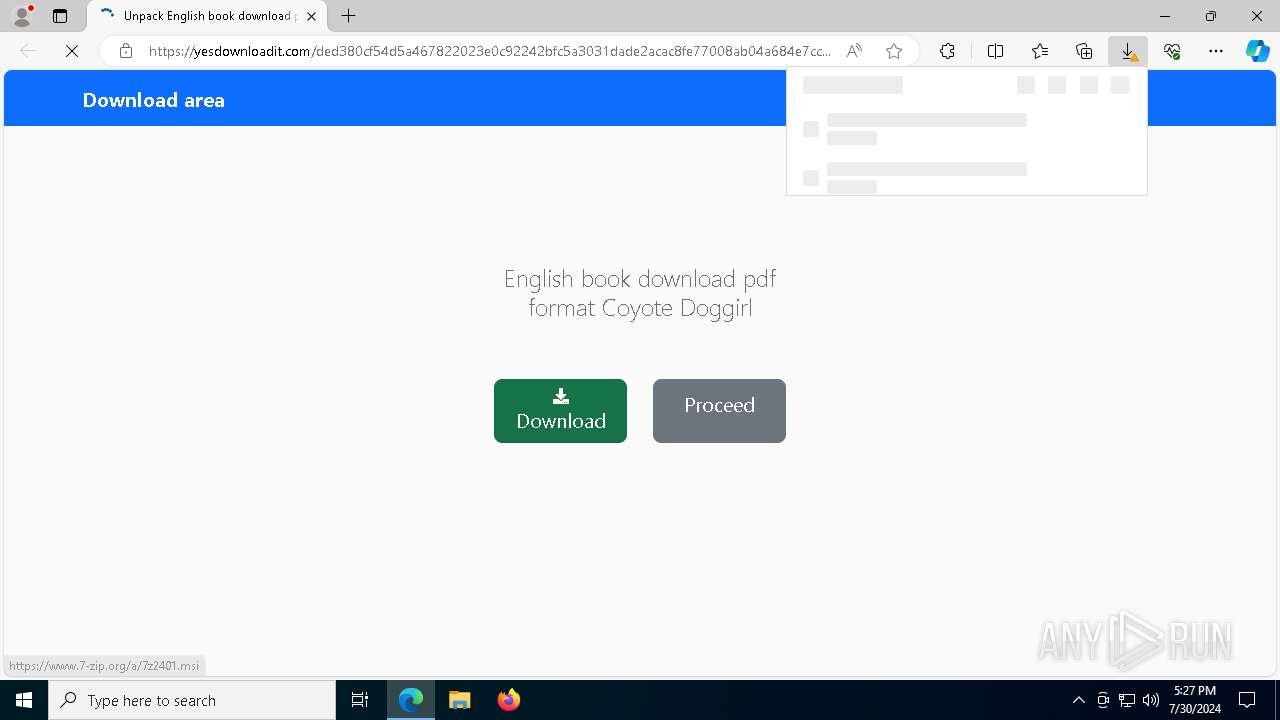Open the tab actions menu icon

[60, 16]
